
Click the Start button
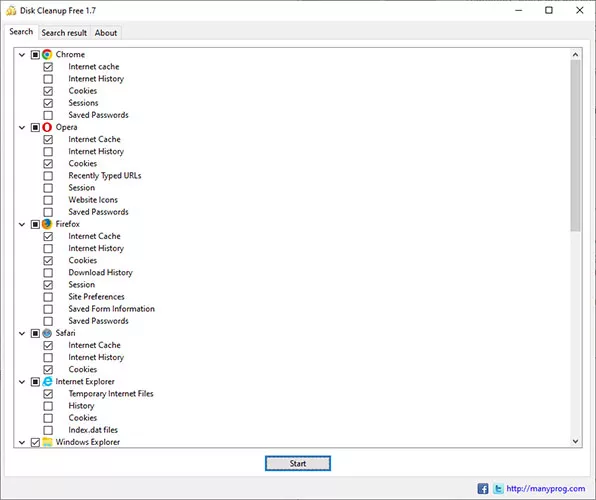point(298,463)
